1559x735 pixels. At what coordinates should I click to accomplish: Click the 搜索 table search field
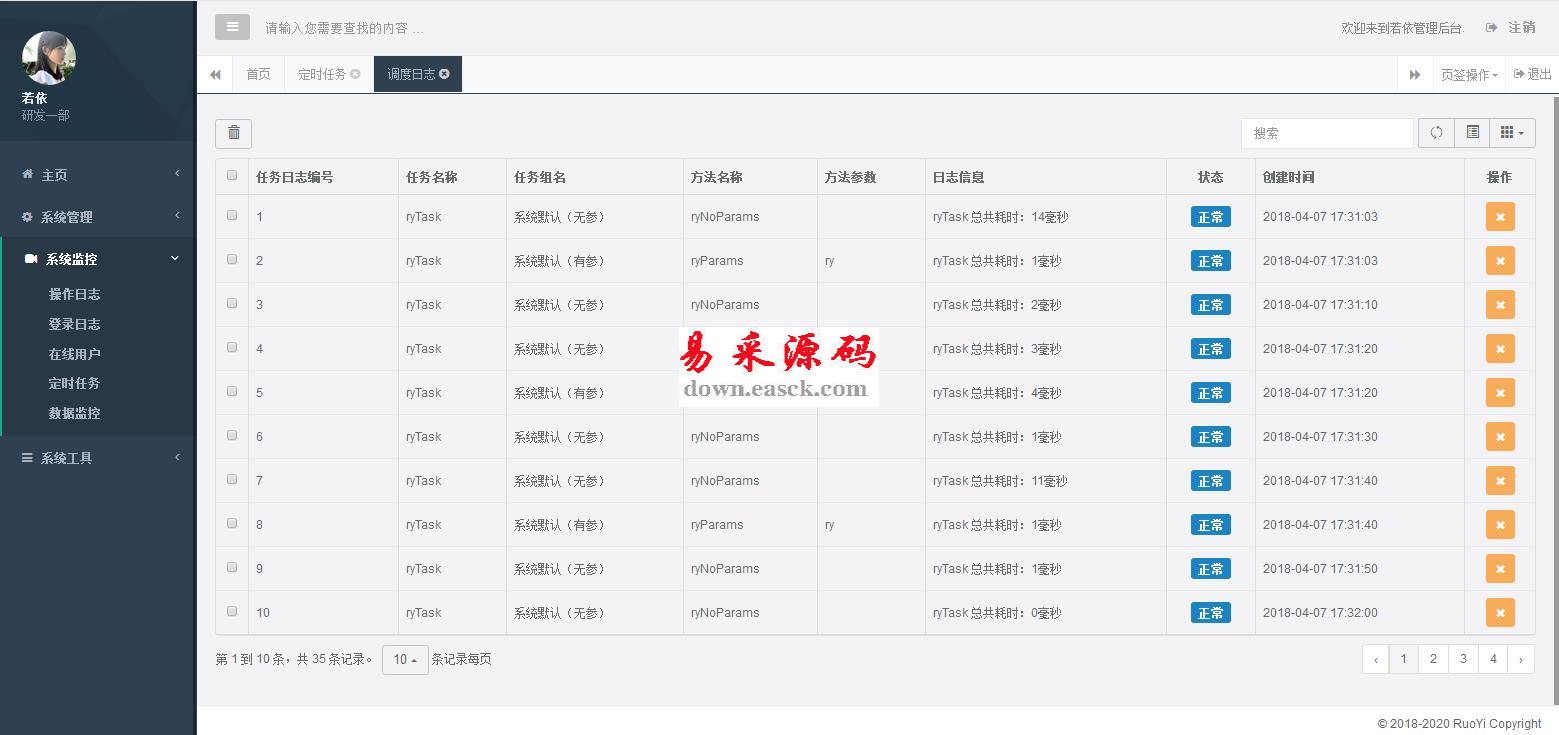1327,133
